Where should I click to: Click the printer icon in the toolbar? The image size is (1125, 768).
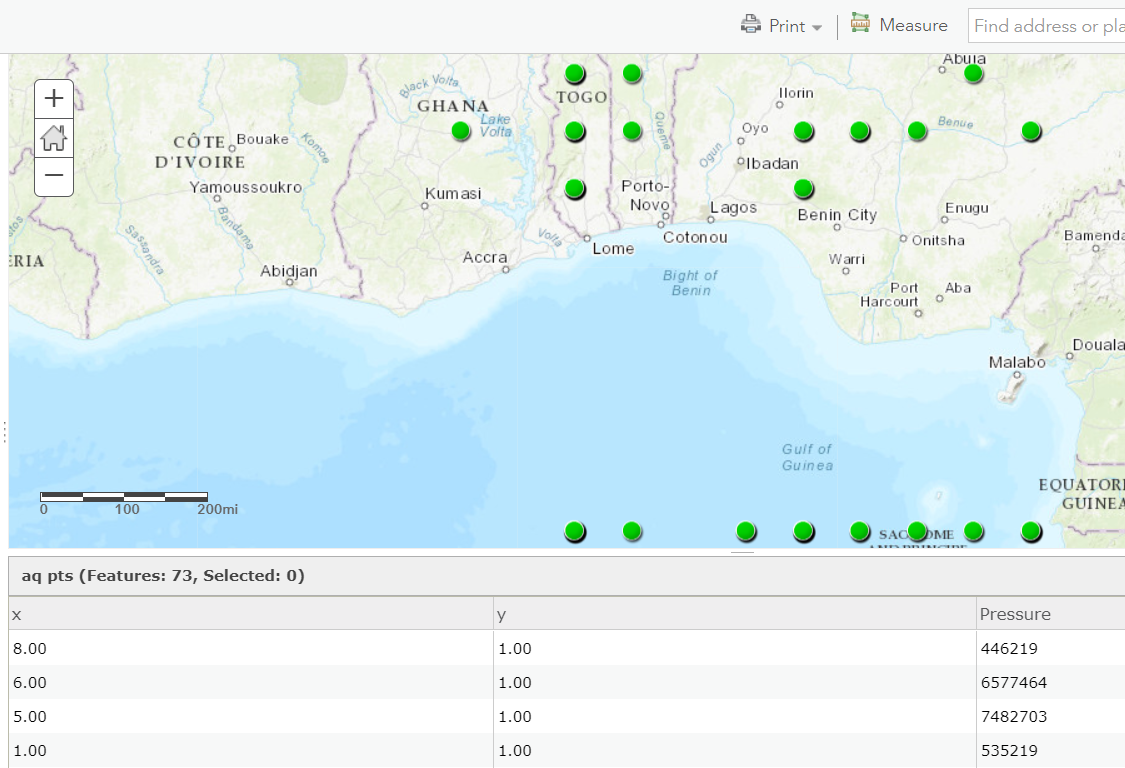click(x=751, y=25)
